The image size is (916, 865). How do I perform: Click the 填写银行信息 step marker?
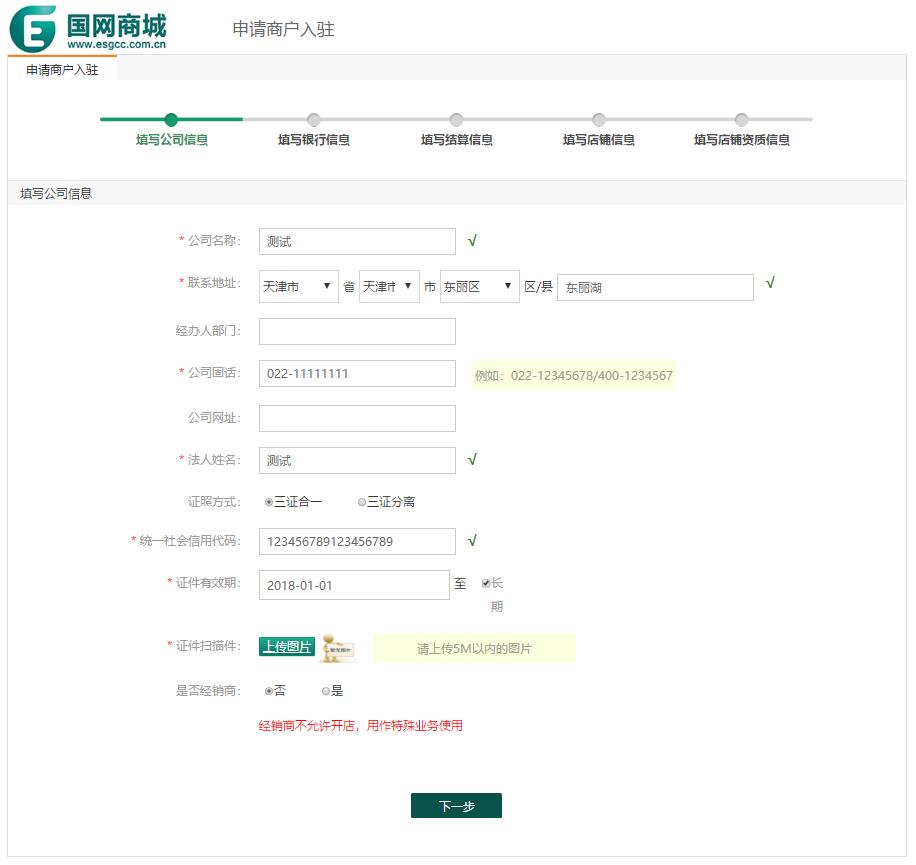click(x=314, y=120)
